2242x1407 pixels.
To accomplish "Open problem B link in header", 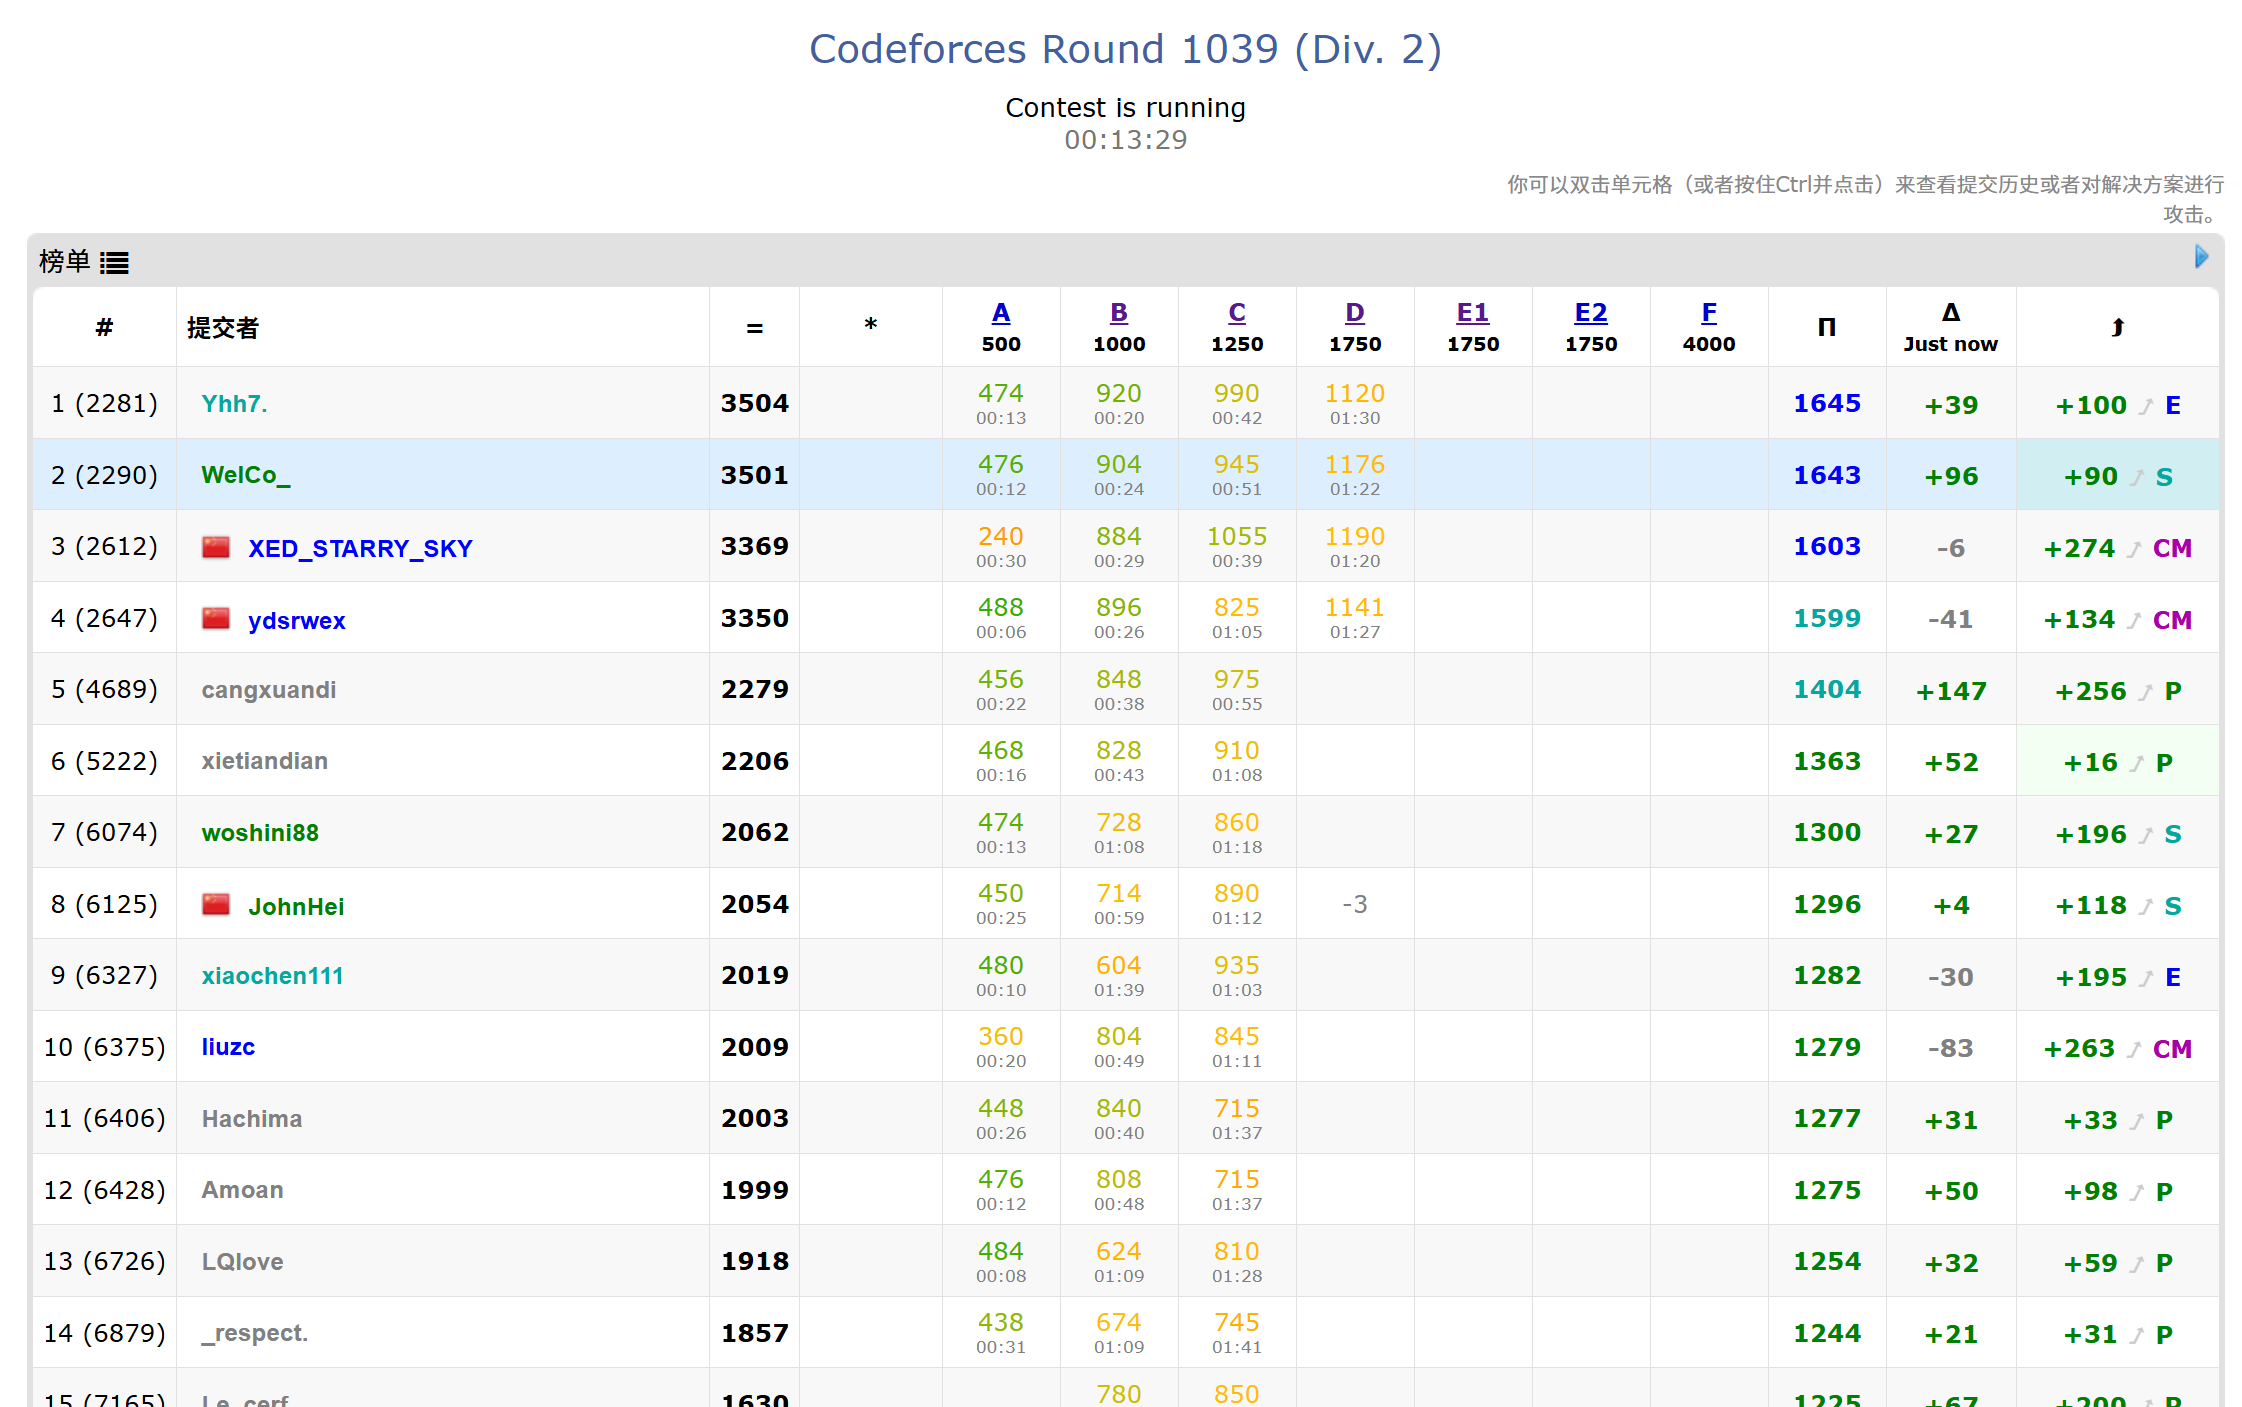I will click(x=1118, y=313).
